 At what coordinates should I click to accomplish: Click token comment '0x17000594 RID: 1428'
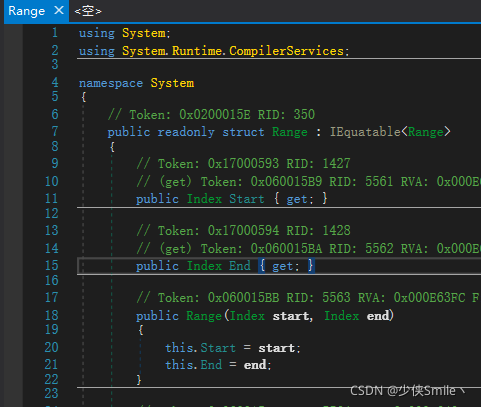279,231
